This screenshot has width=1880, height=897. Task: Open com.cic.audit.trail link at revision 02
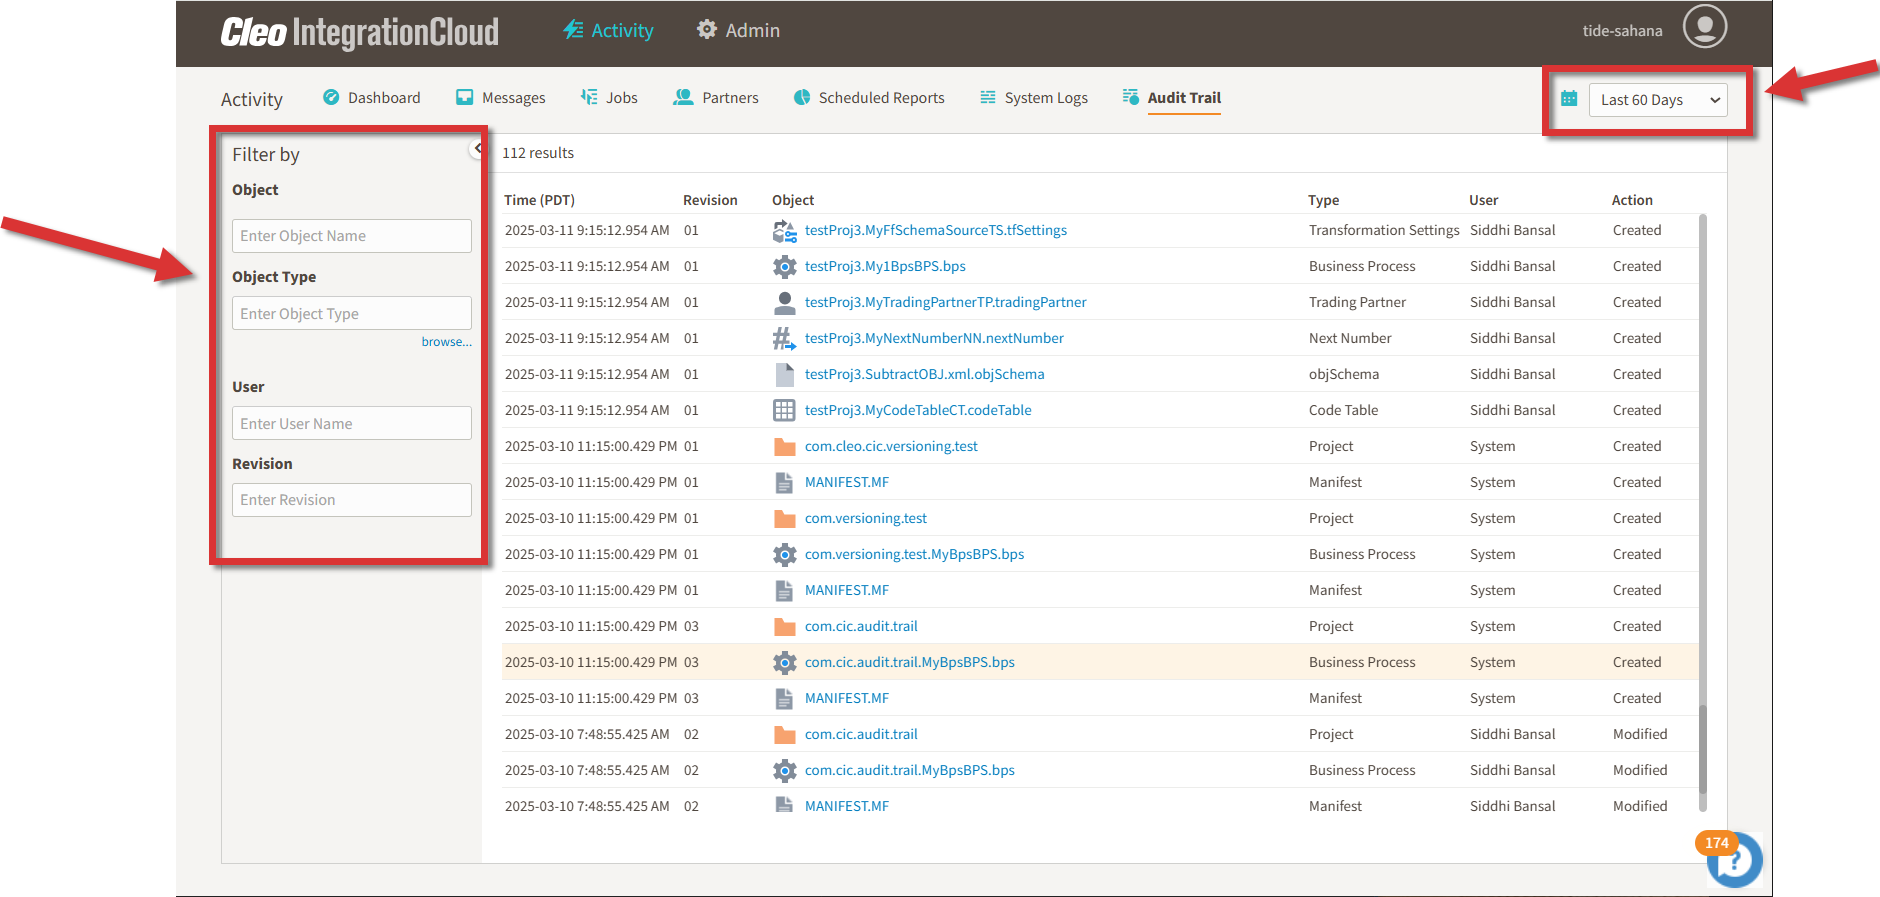(861, 734)
